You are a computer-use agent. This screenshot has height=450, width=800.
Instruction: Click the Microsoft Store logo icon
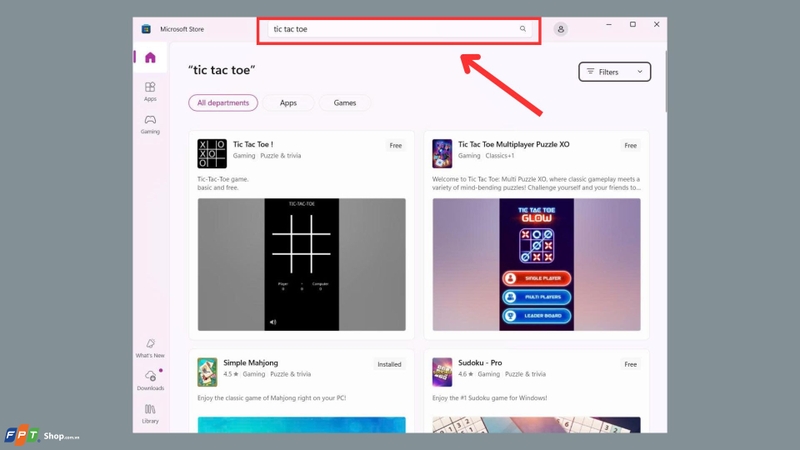146,29
